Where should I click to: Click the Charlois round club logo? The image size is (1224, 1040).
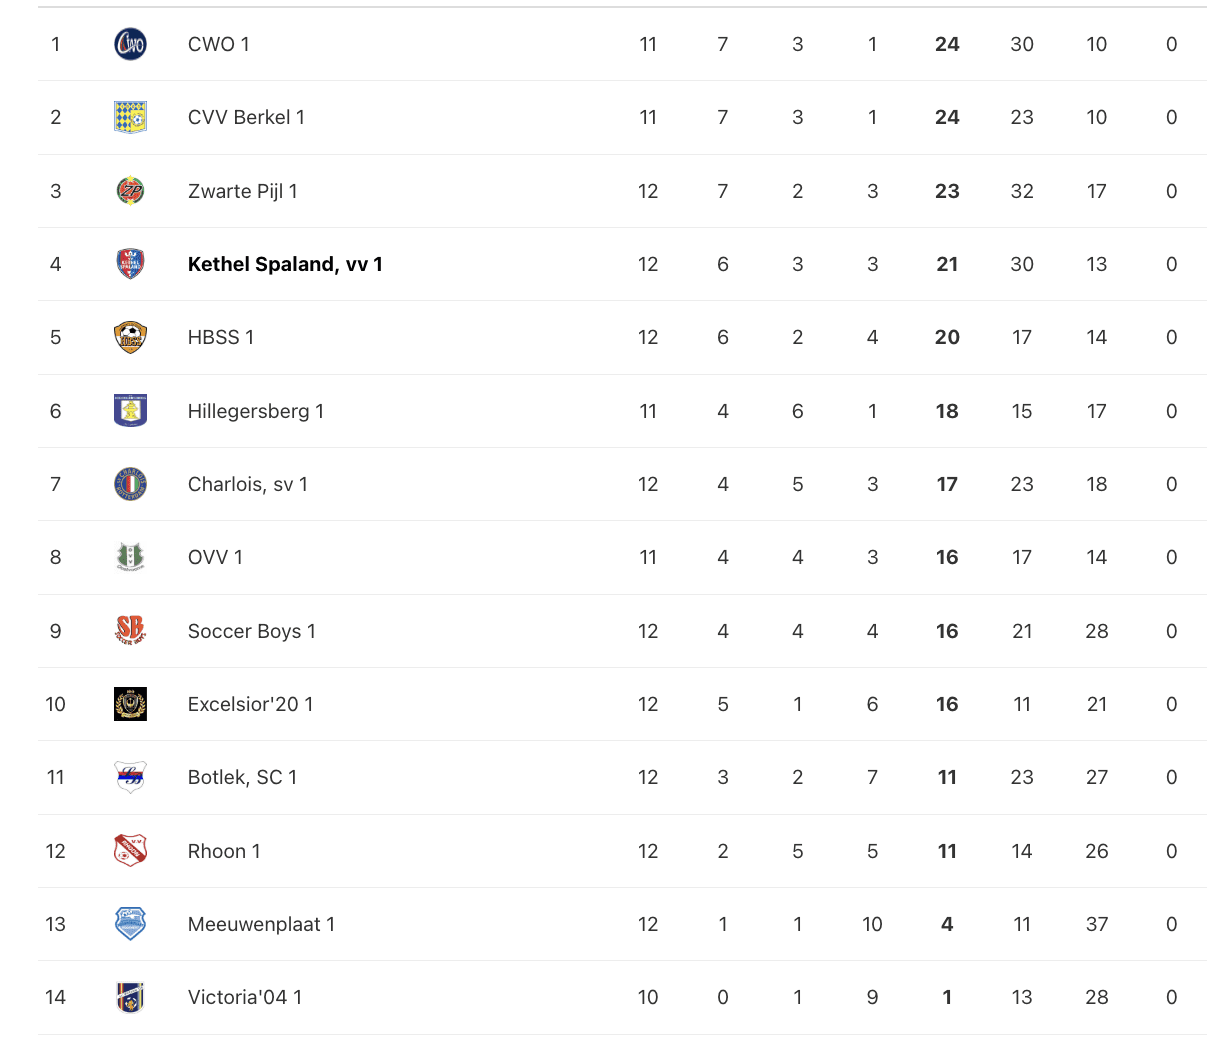point(130,484)
